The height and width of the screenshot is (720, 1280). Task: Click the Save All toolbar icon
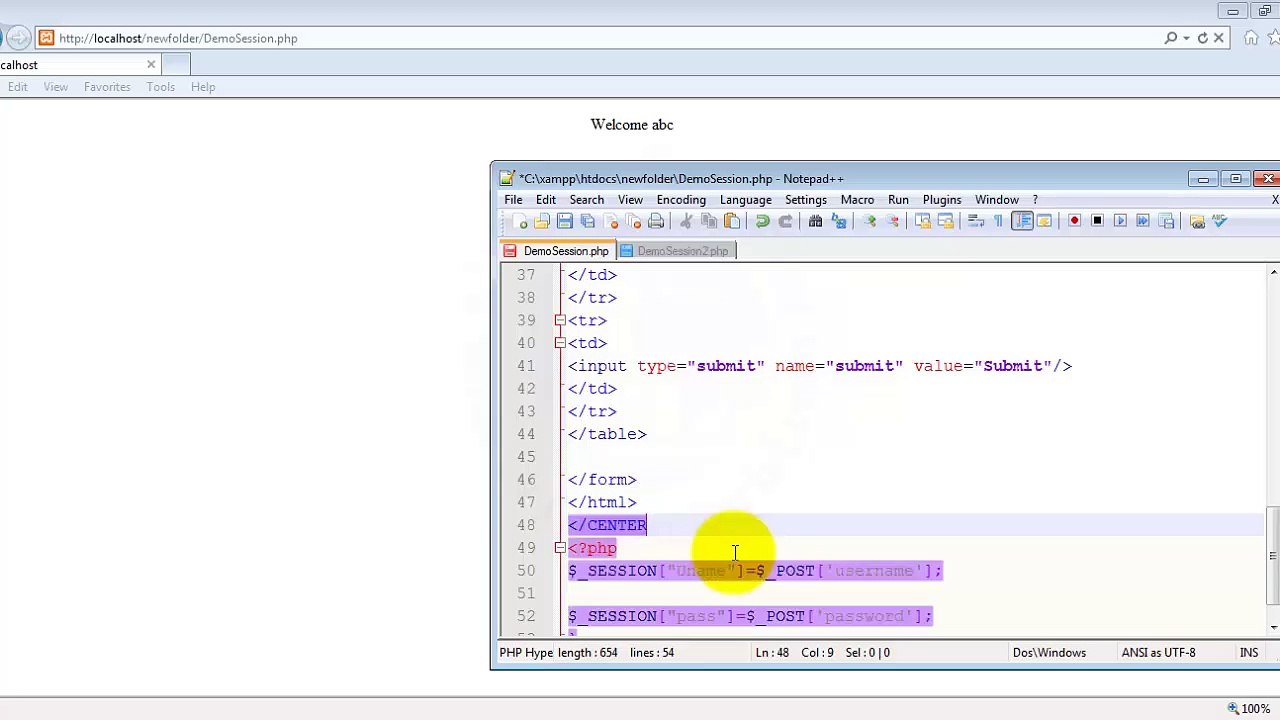coord(588,221)
